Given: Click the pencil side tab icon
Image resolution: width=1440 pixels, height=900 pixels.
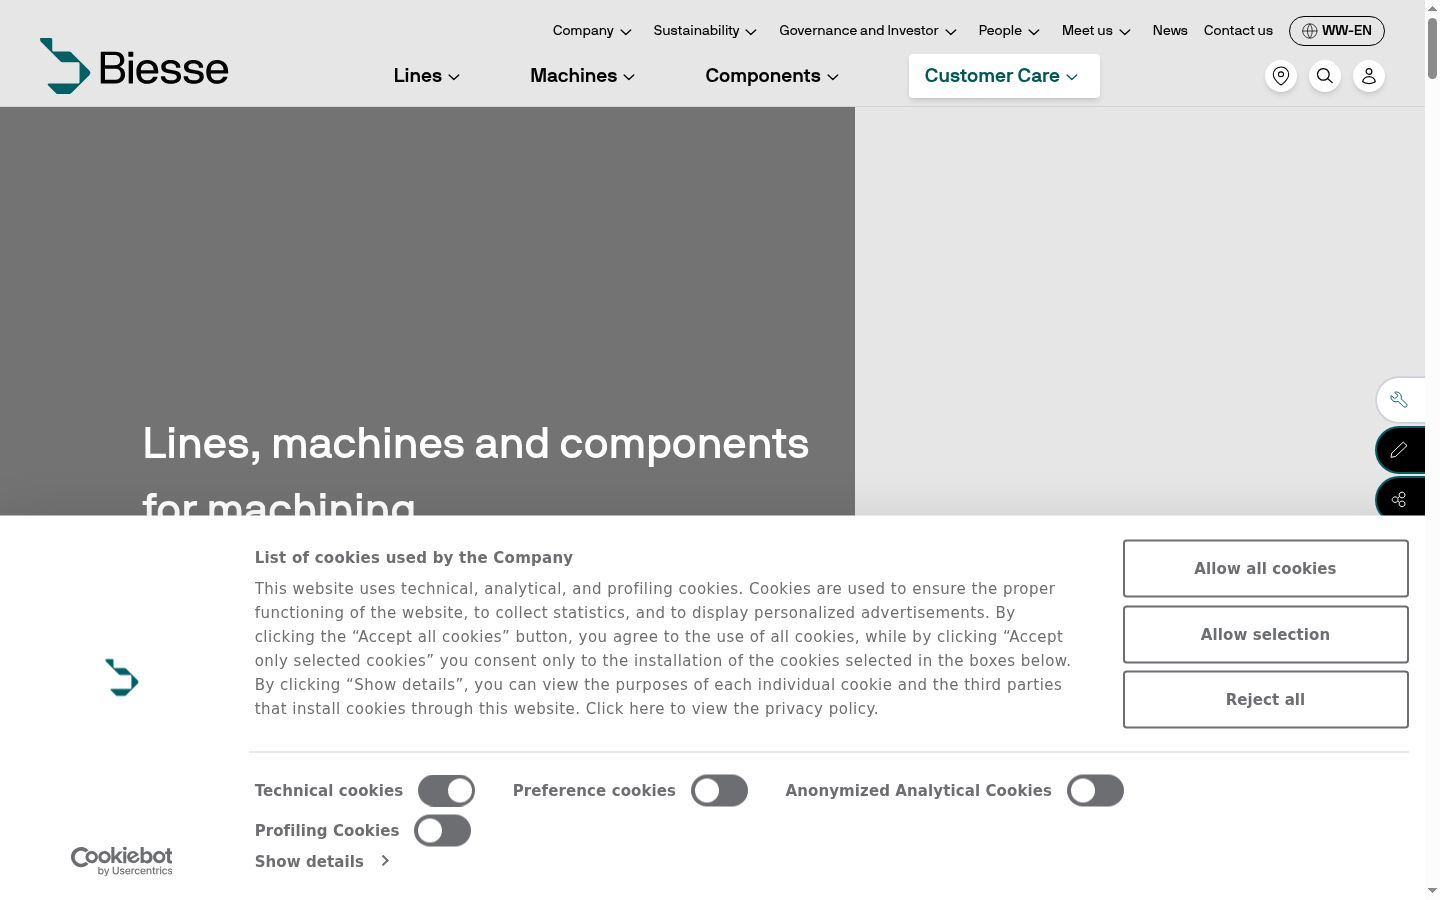Looking at the screenshot, I should (x=1400, y=450).
